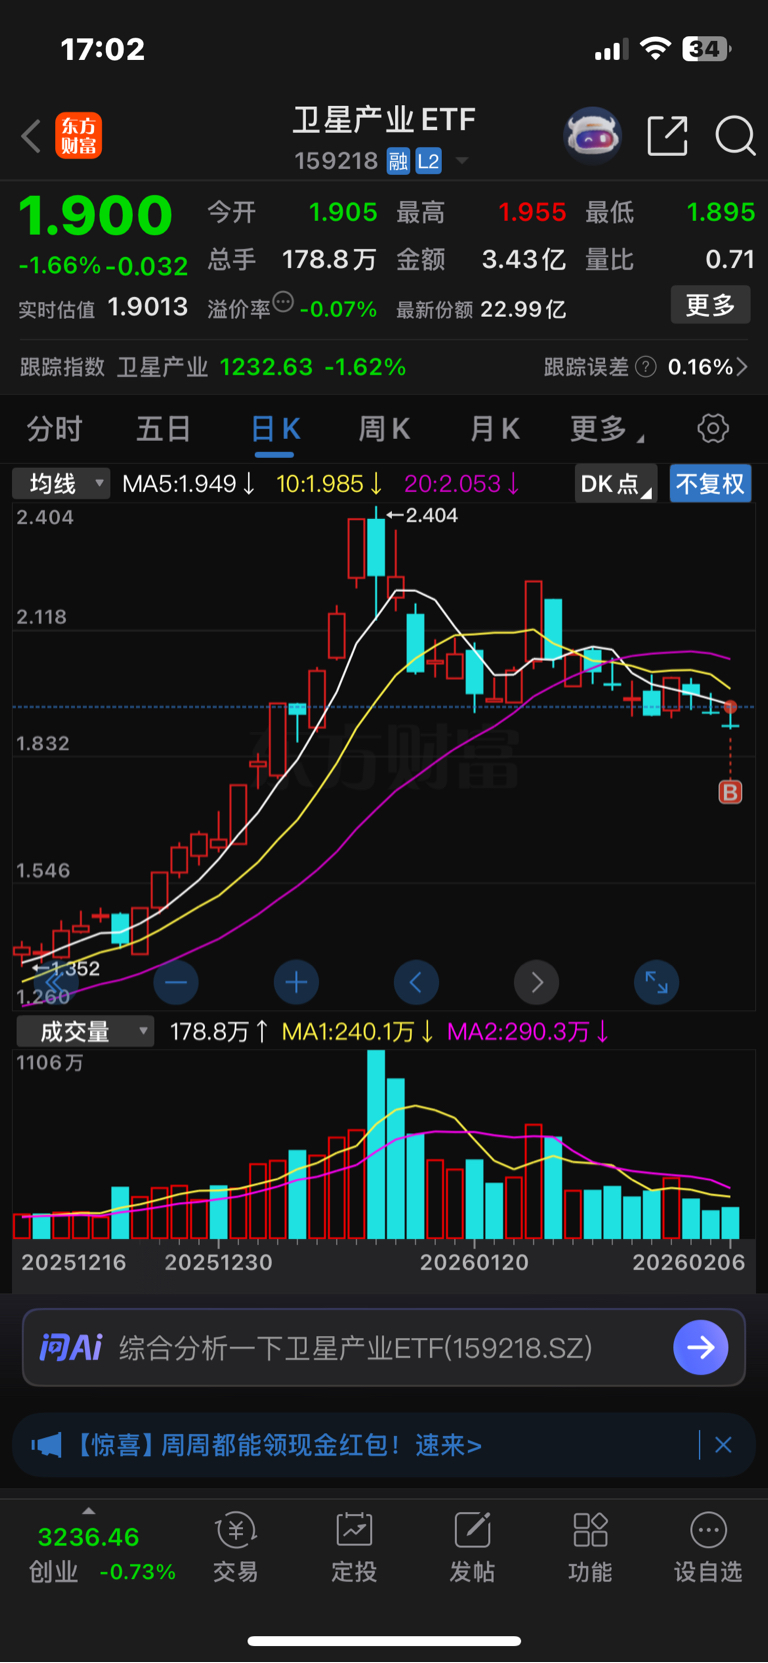Tap the 20260120 date label

[x=474, y=1262]
